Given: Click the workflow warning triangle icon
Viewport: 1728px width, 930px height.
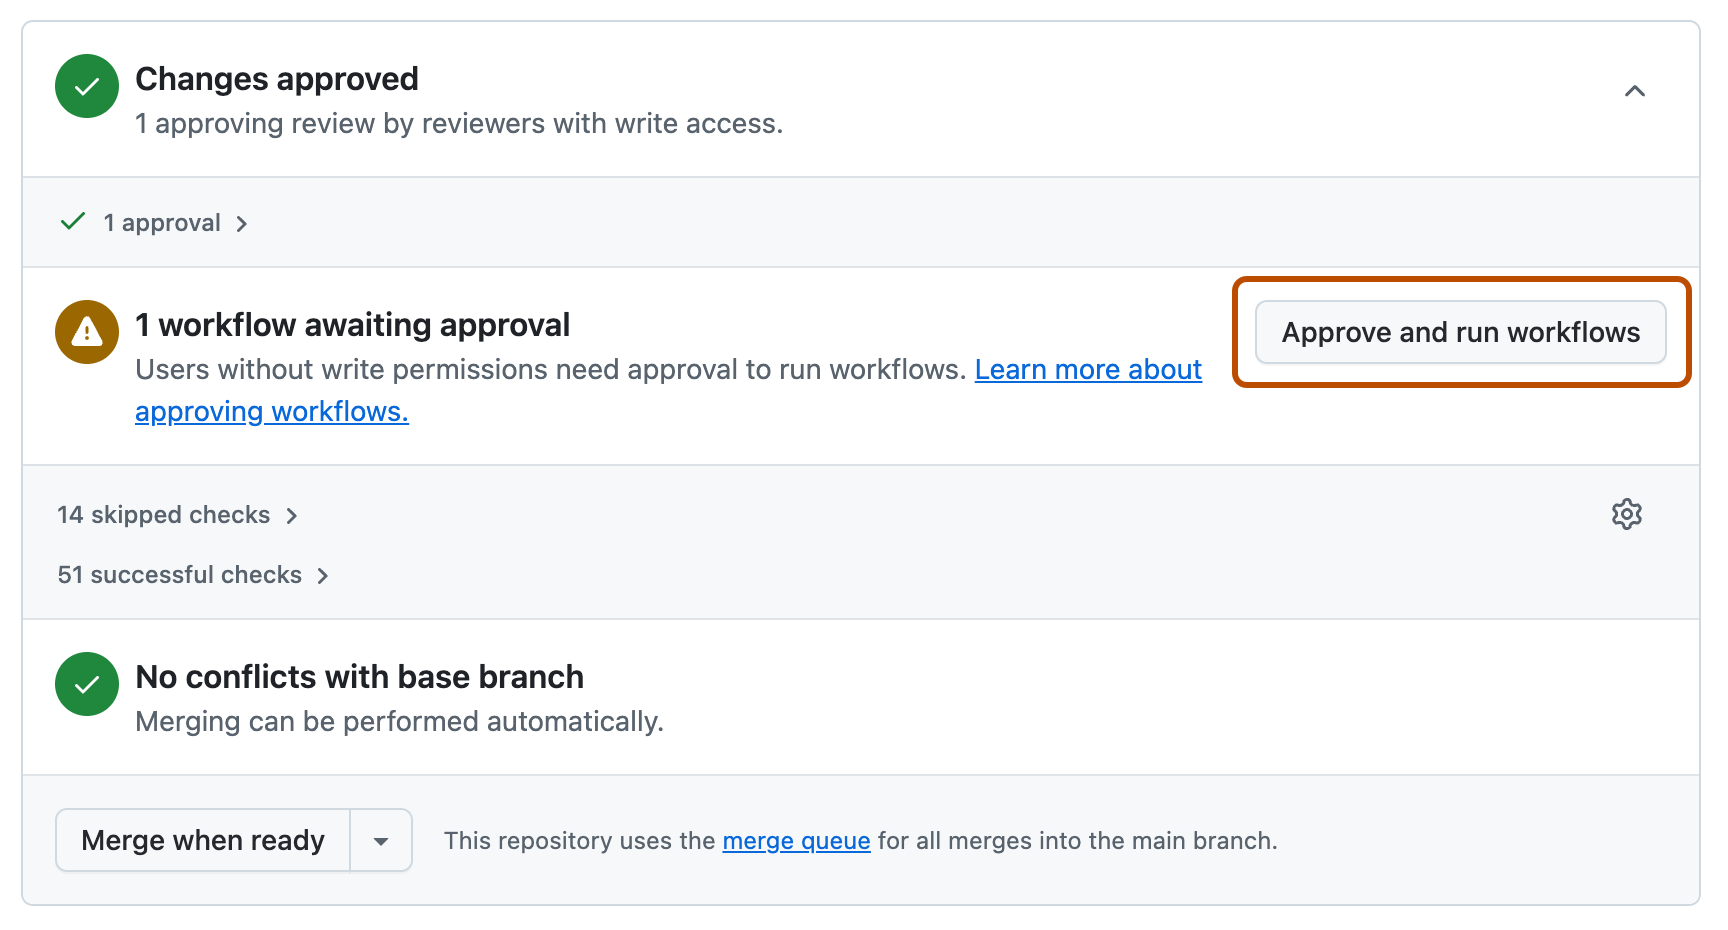Looking at the screenshot, I should coord(86,331).
